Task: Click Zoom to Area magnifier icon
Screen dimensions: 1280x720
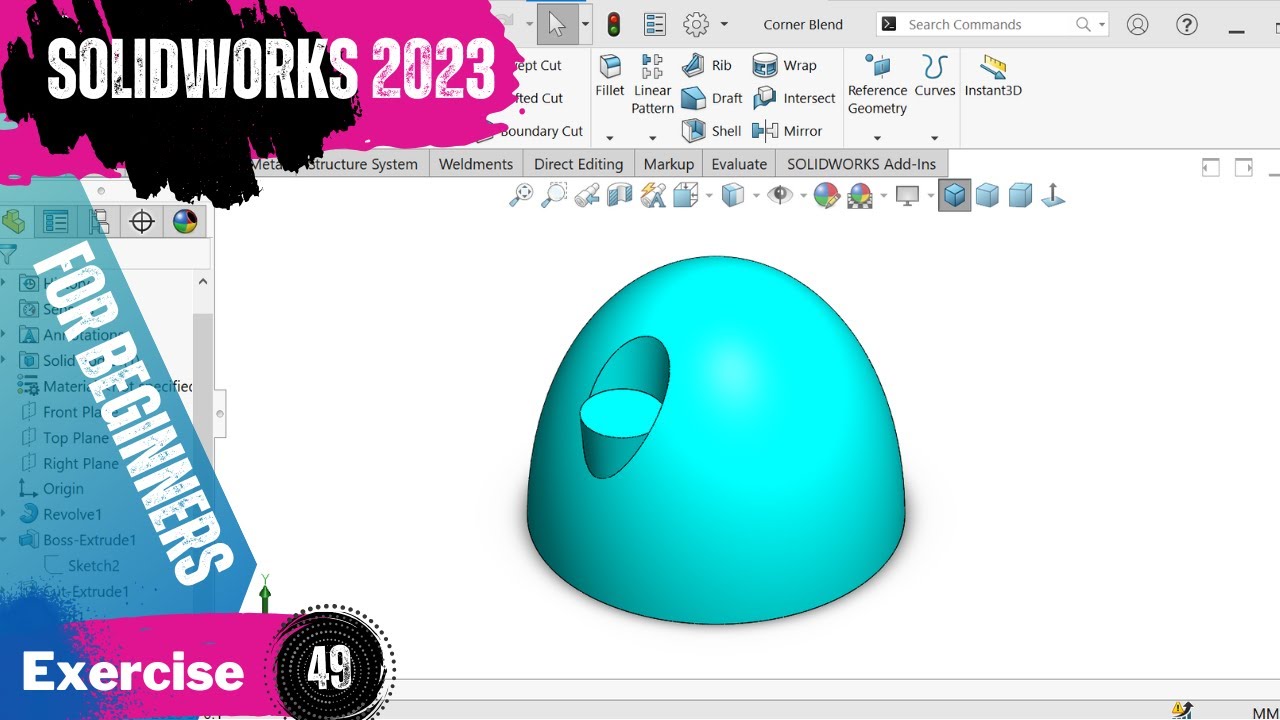Action: click(554, 195)
